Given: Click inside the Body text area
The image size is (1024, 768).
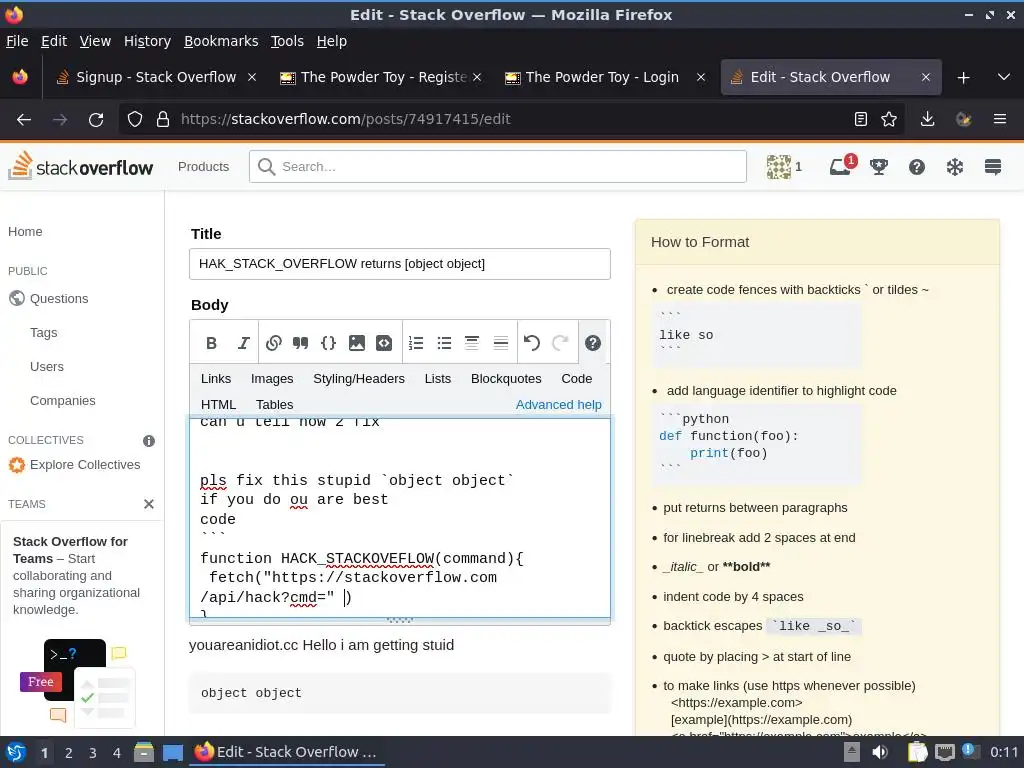Looking at the screenshot, I should point(400,517).
